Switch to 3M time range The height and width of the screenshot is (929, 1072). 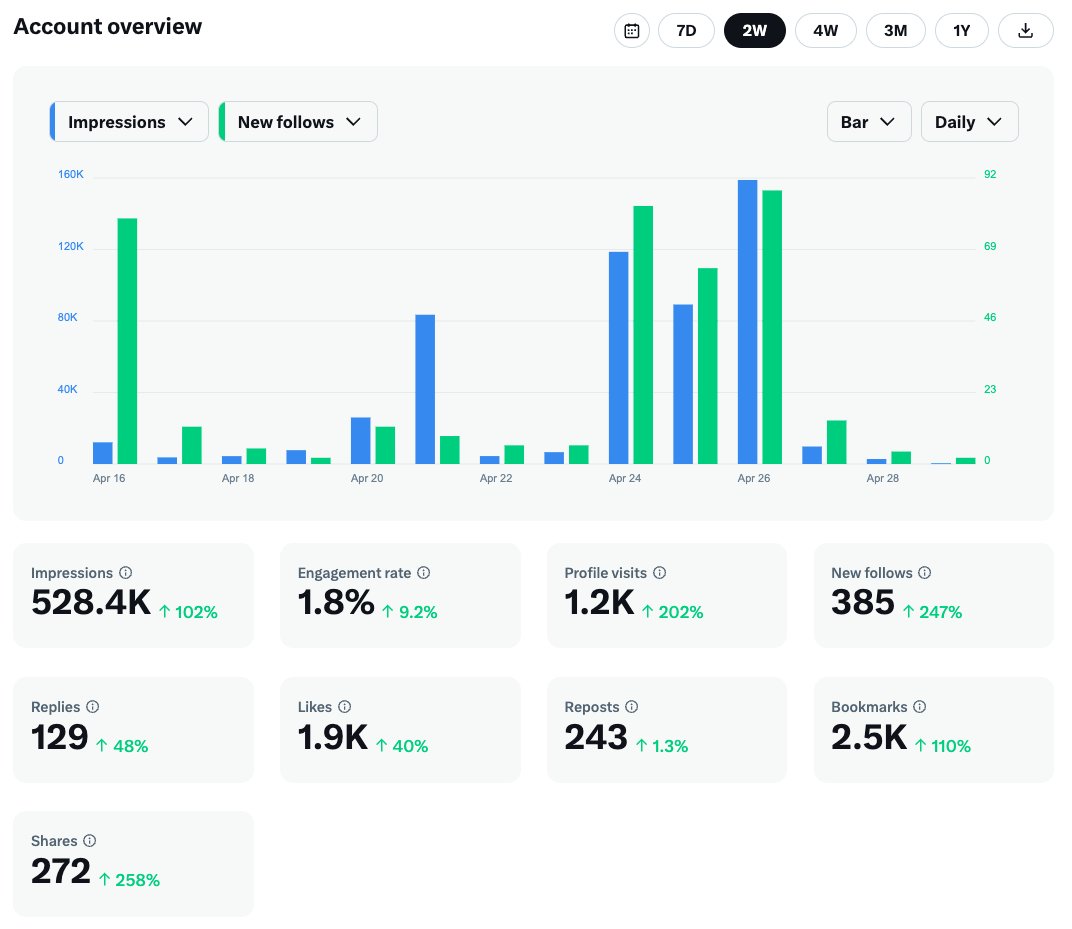pyautogui.click(x=895, y=31)
